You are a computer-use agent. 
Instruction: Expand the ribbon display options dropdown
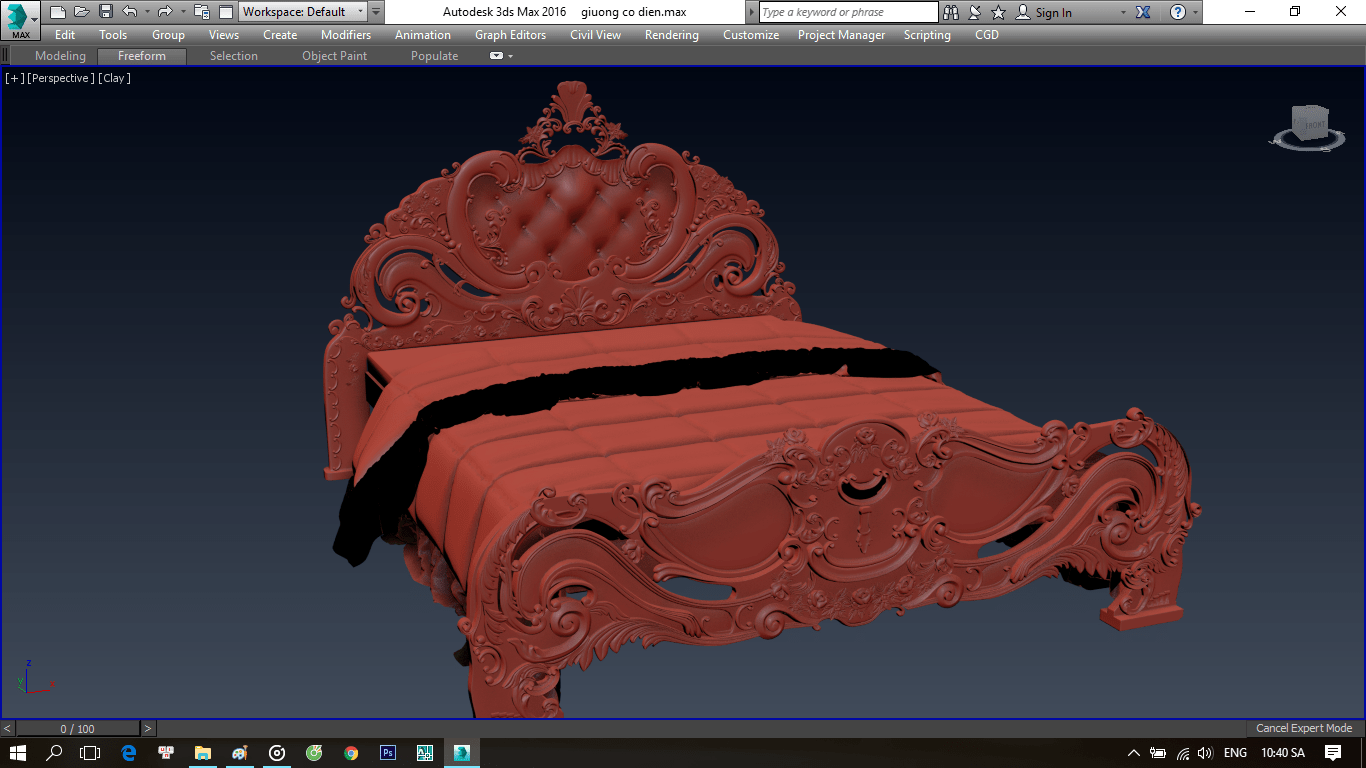510,56
